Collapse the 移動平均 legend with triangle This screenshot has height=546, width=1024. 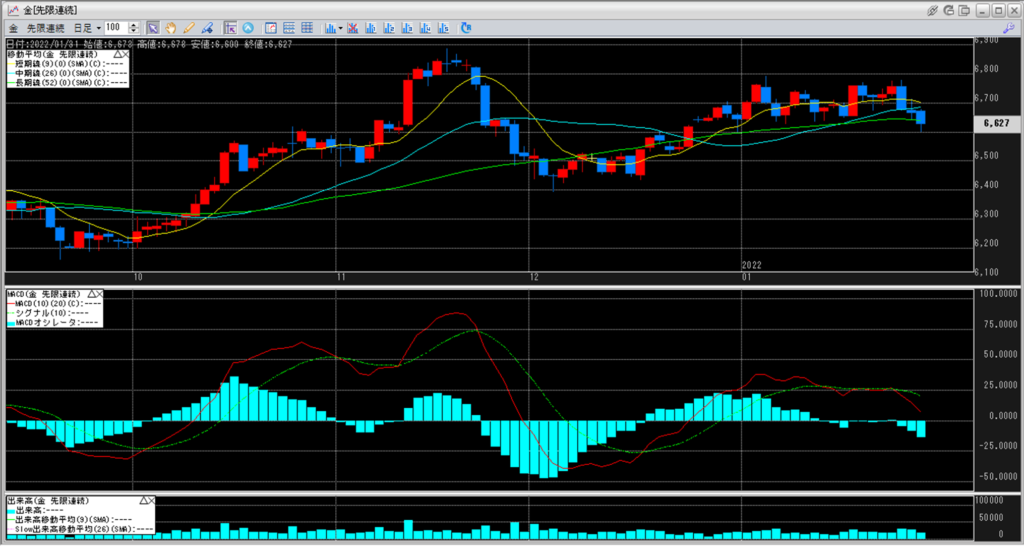117,53
